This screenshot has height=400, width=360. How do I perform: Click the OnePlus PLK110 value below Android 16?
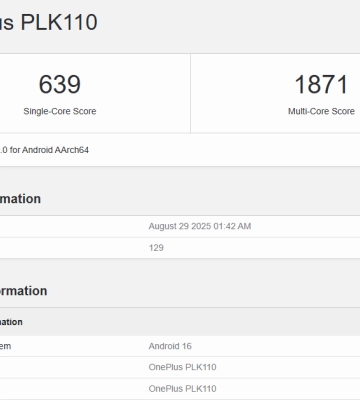click(182, 367)
